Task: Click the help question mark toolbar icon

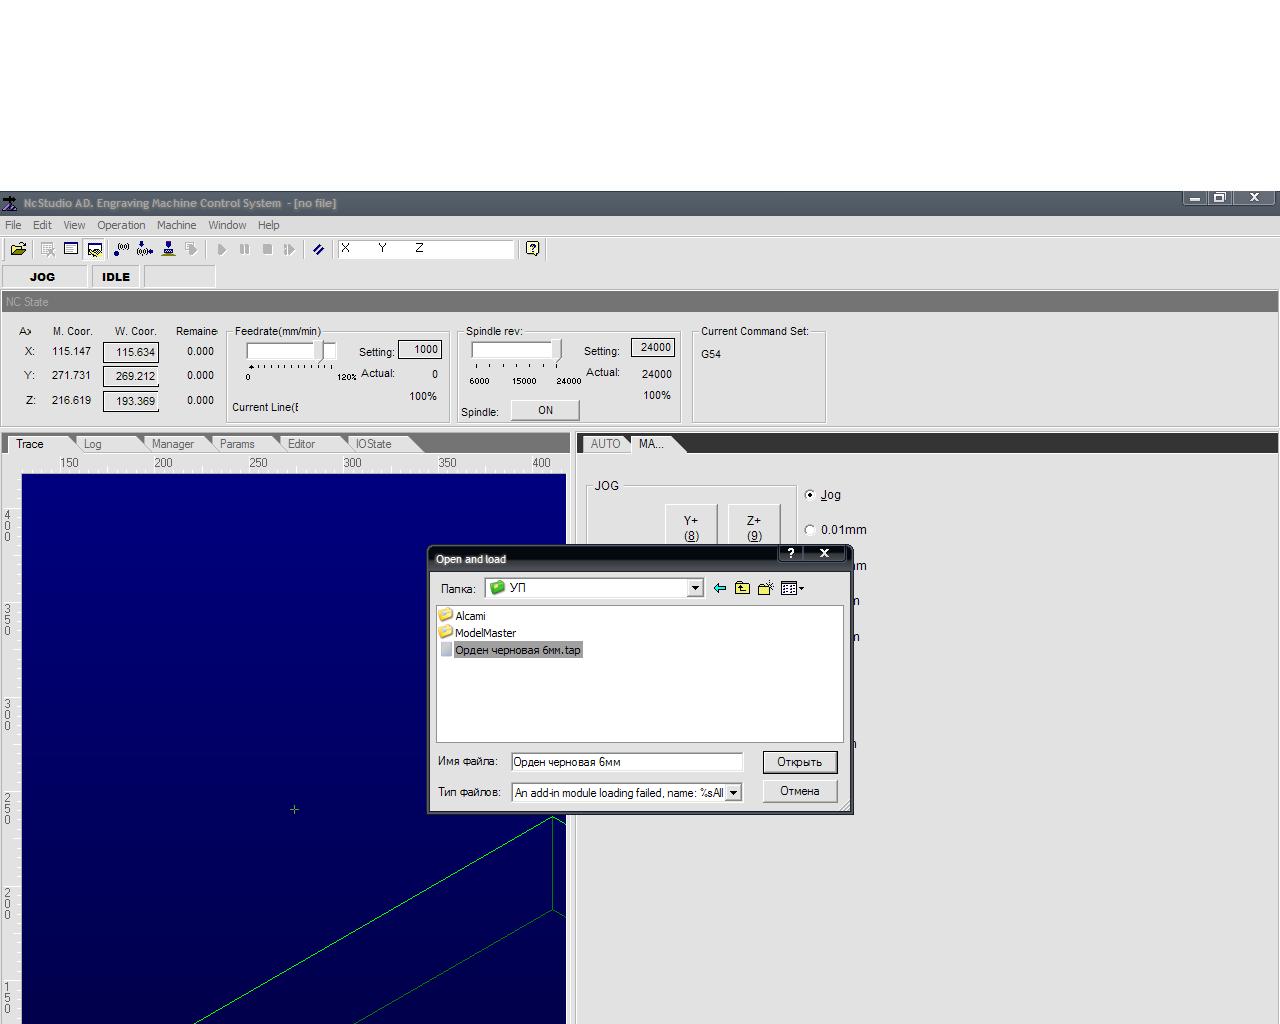Action: (532, 249)
